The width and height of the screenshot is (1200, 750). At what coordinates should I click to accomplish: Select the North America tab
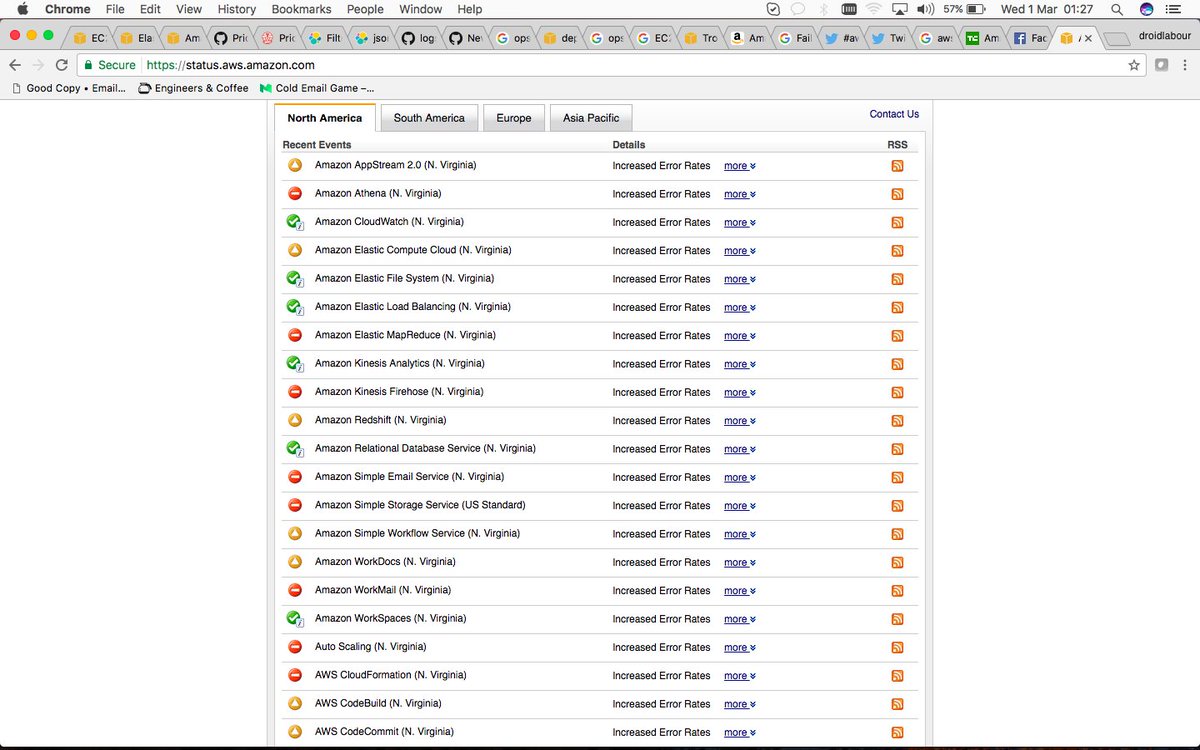click(325, 118)
